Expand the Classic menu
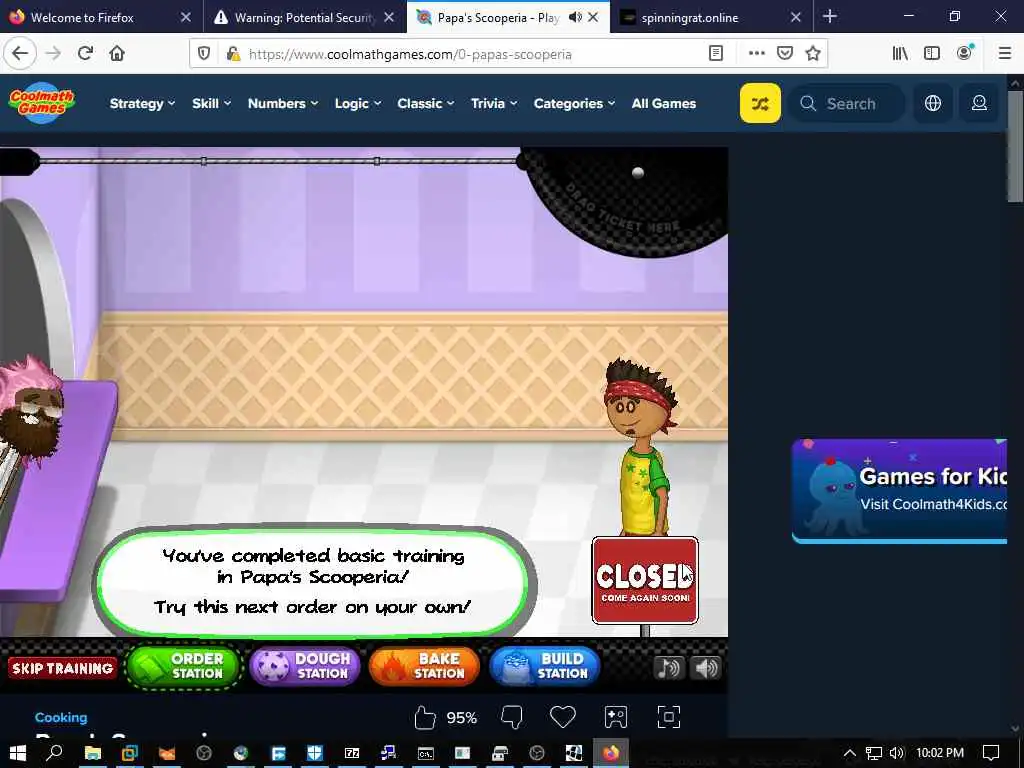The height and width of the screenshot is (768, 1024). click(x=426, y=103)
